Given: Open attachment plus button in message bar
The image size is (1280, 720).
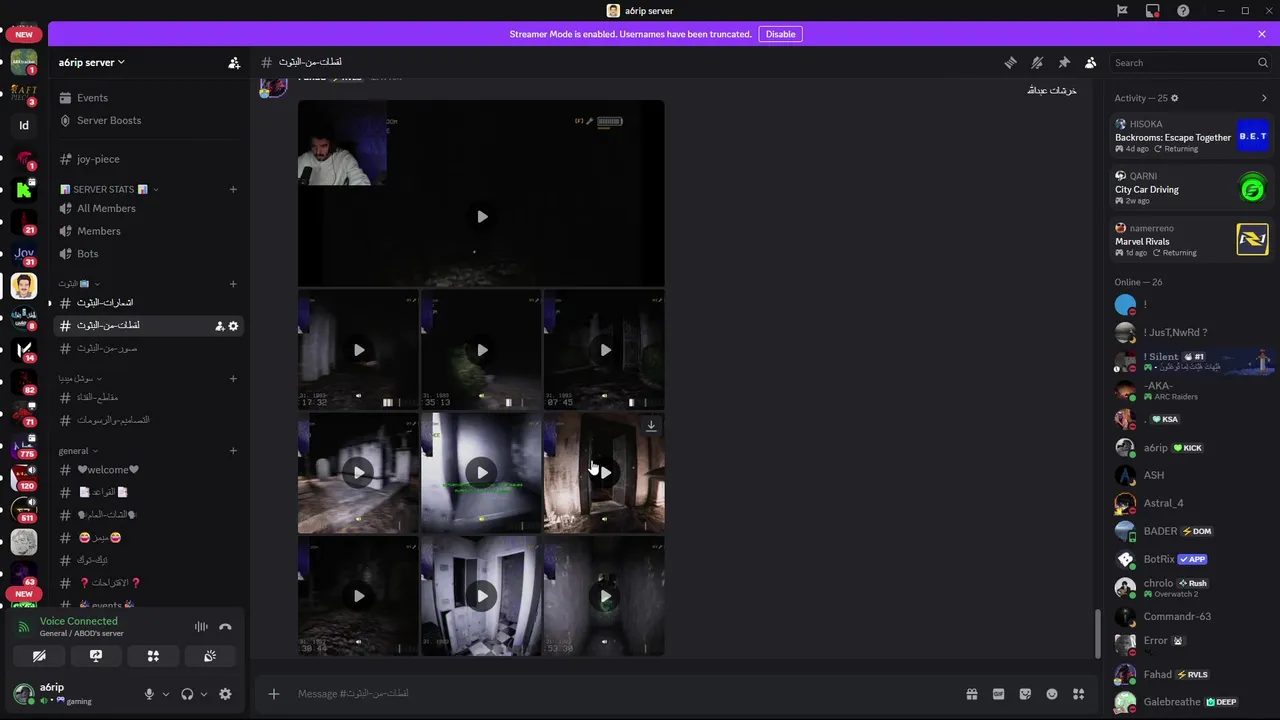Looking at the screenshot, I should point(273,694).
